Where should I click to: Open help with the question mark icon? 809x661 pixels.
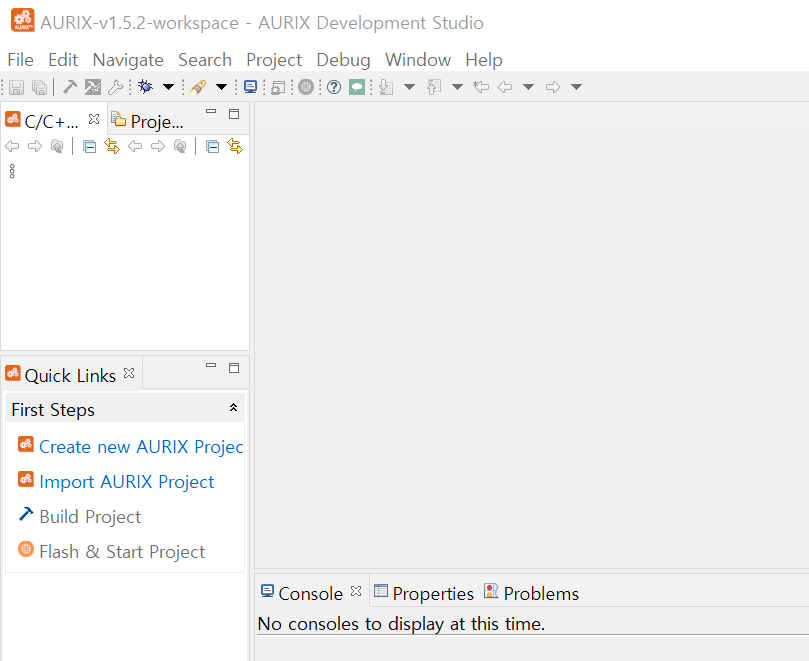[x=334, y=87]
